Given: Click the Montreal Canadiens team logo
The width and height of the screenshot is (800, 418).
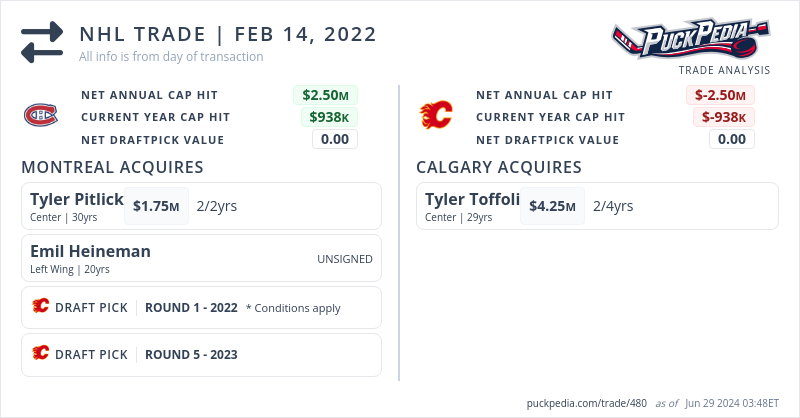Looking at the screenshot, I should (41, 117).
